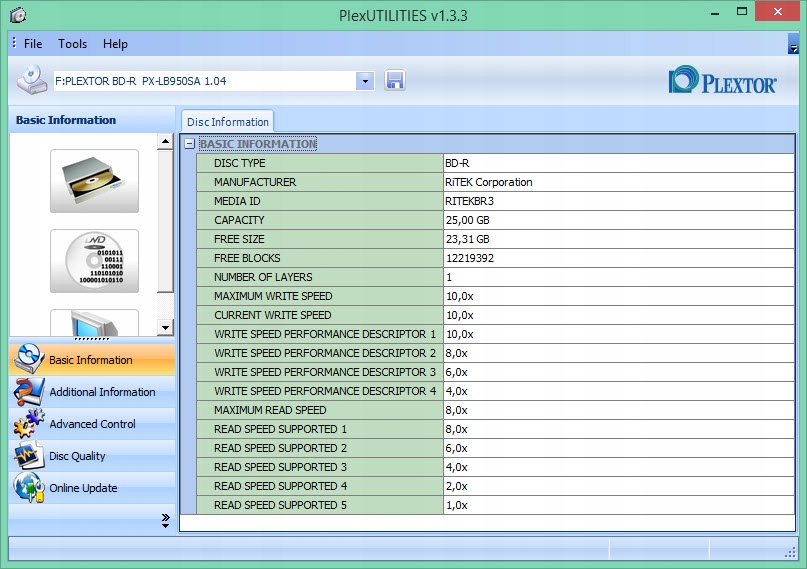Screen dimensions: 807x569
Task: Click the Advanced Control gears icon
Action: [29, 424]
